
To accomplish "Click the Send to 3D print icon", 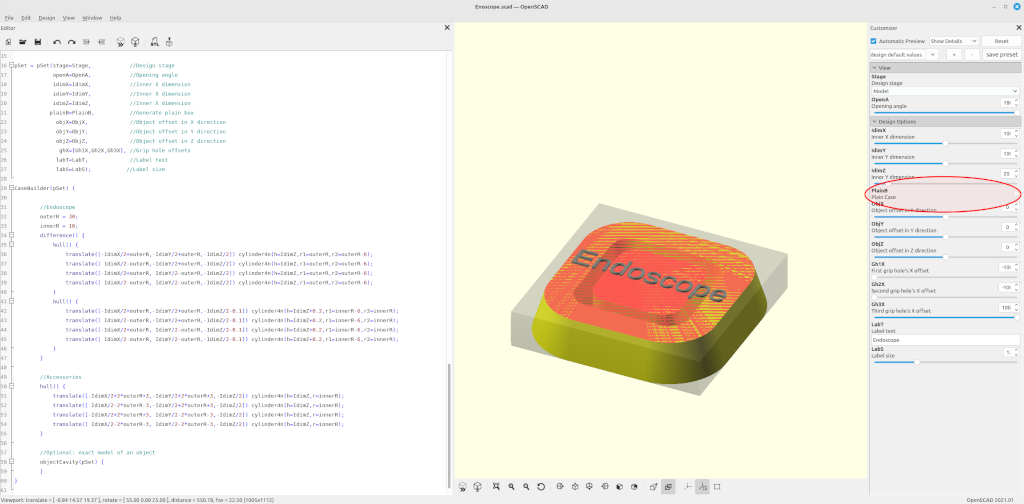I will (x=169, y=42).
